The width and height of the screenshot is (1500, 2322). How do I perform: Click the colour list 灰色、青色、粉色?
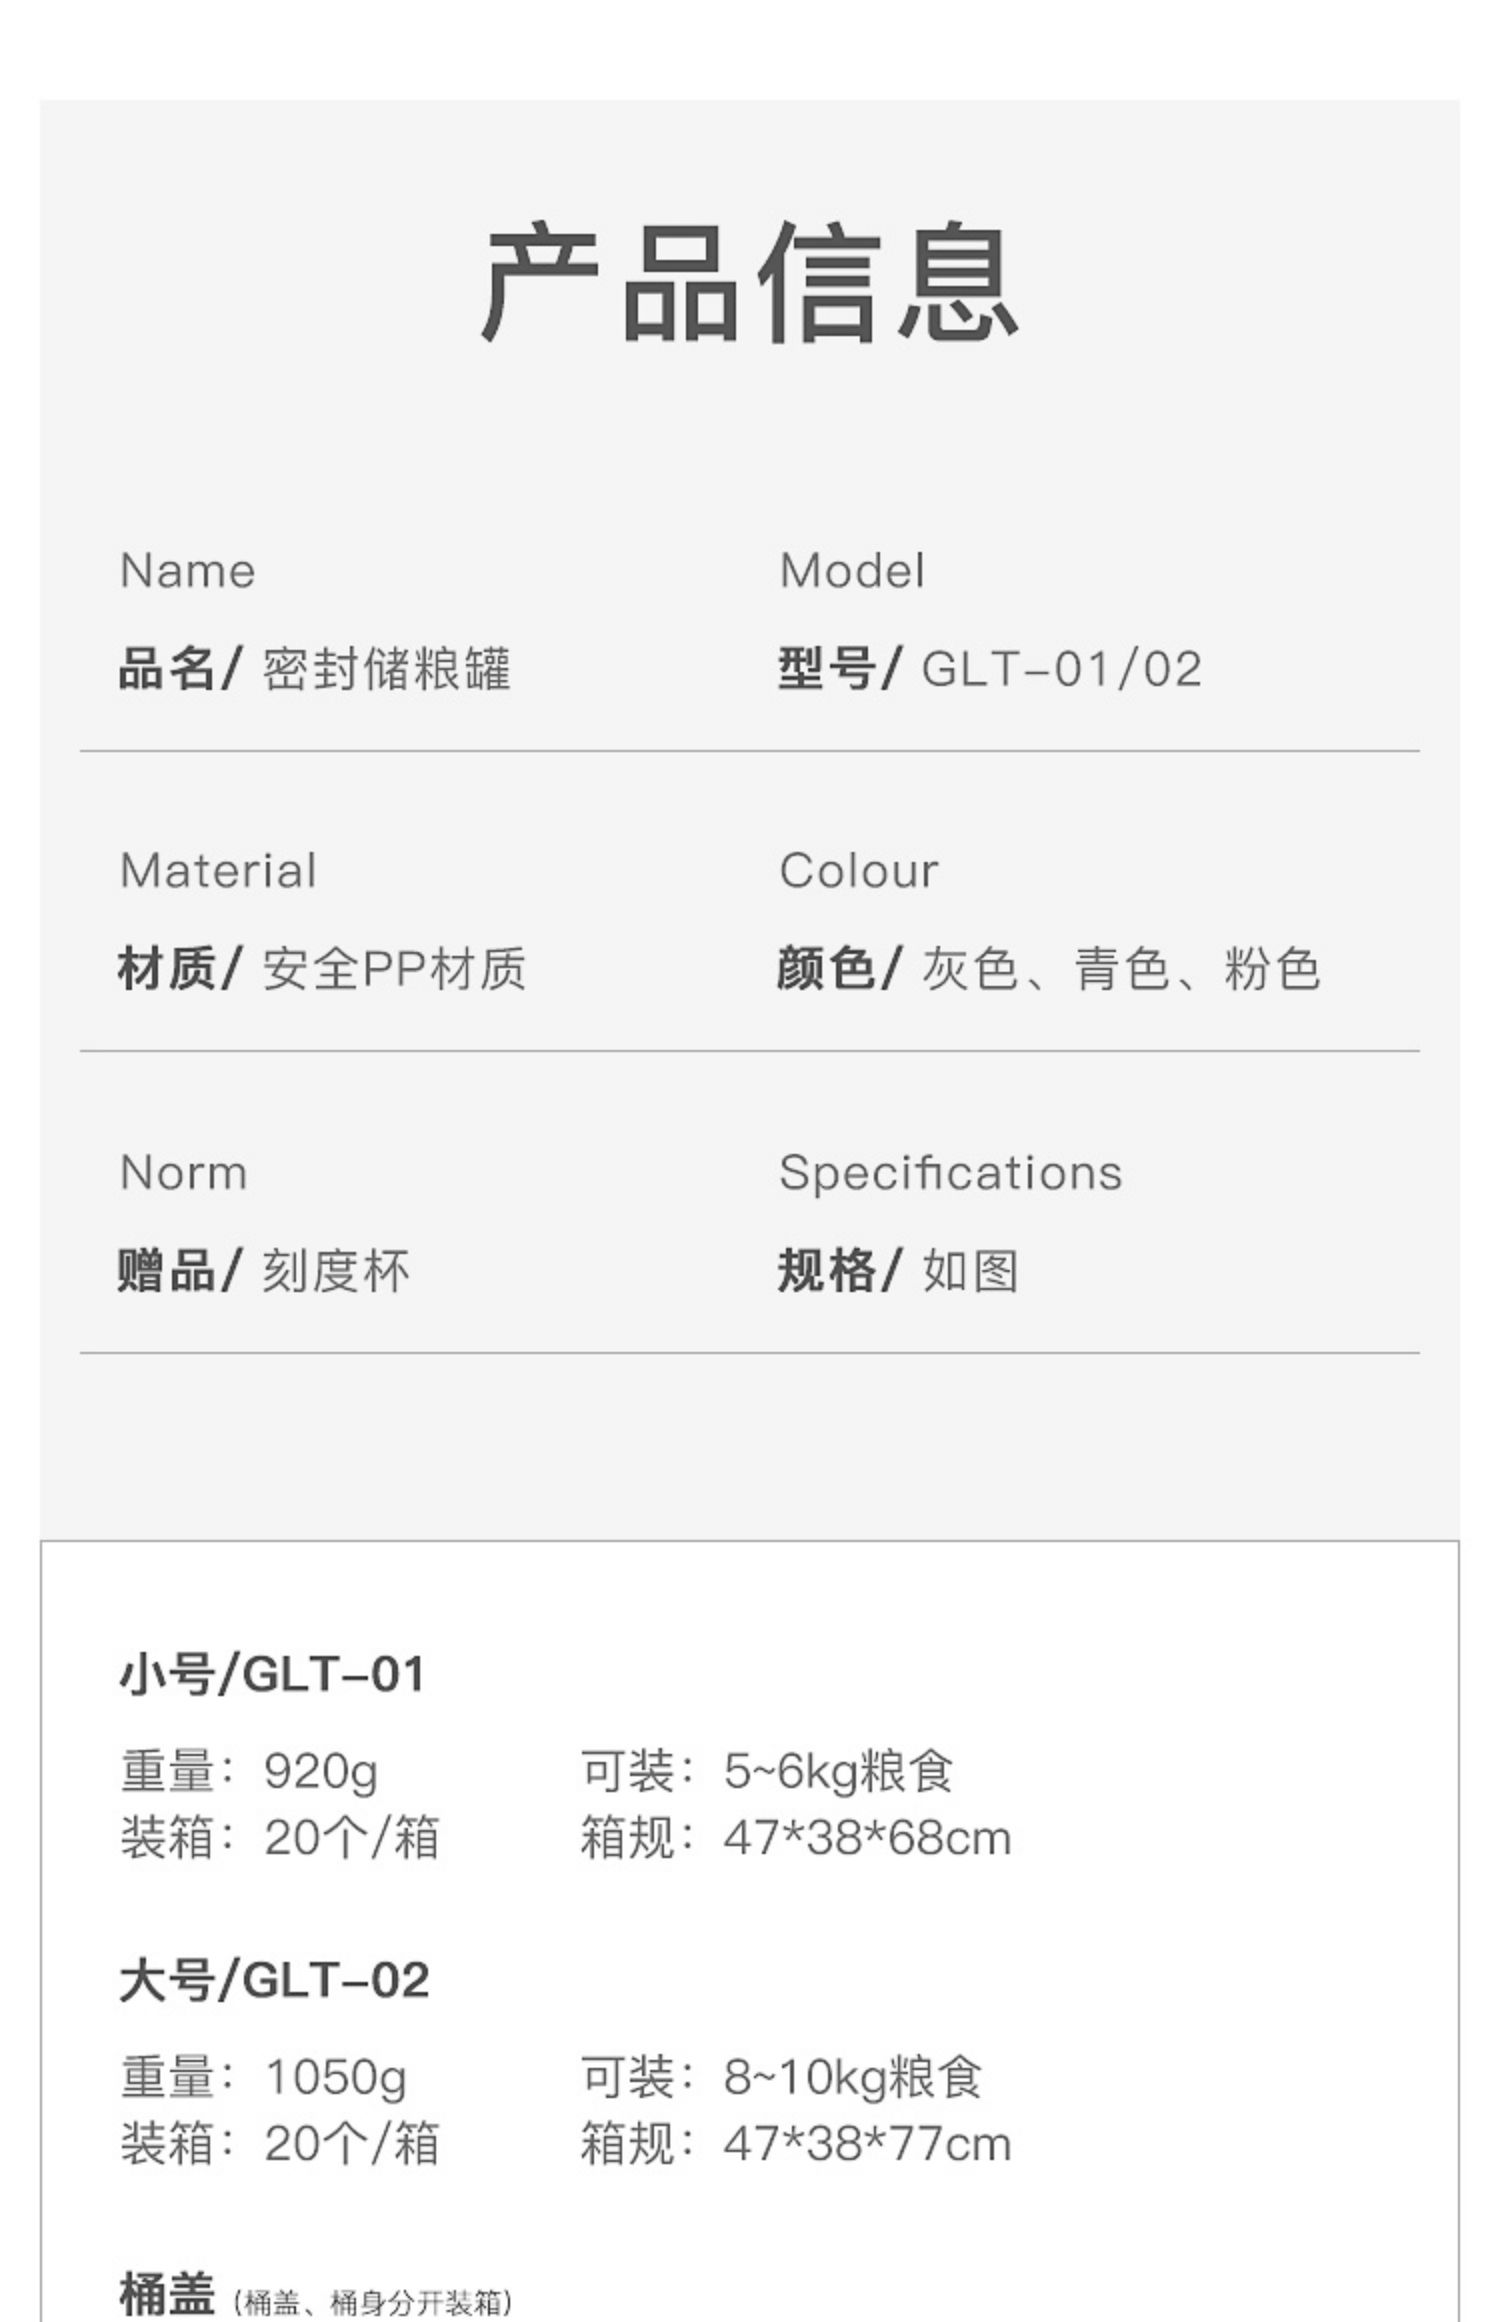pyautogui.click(x=1120, y=969)
